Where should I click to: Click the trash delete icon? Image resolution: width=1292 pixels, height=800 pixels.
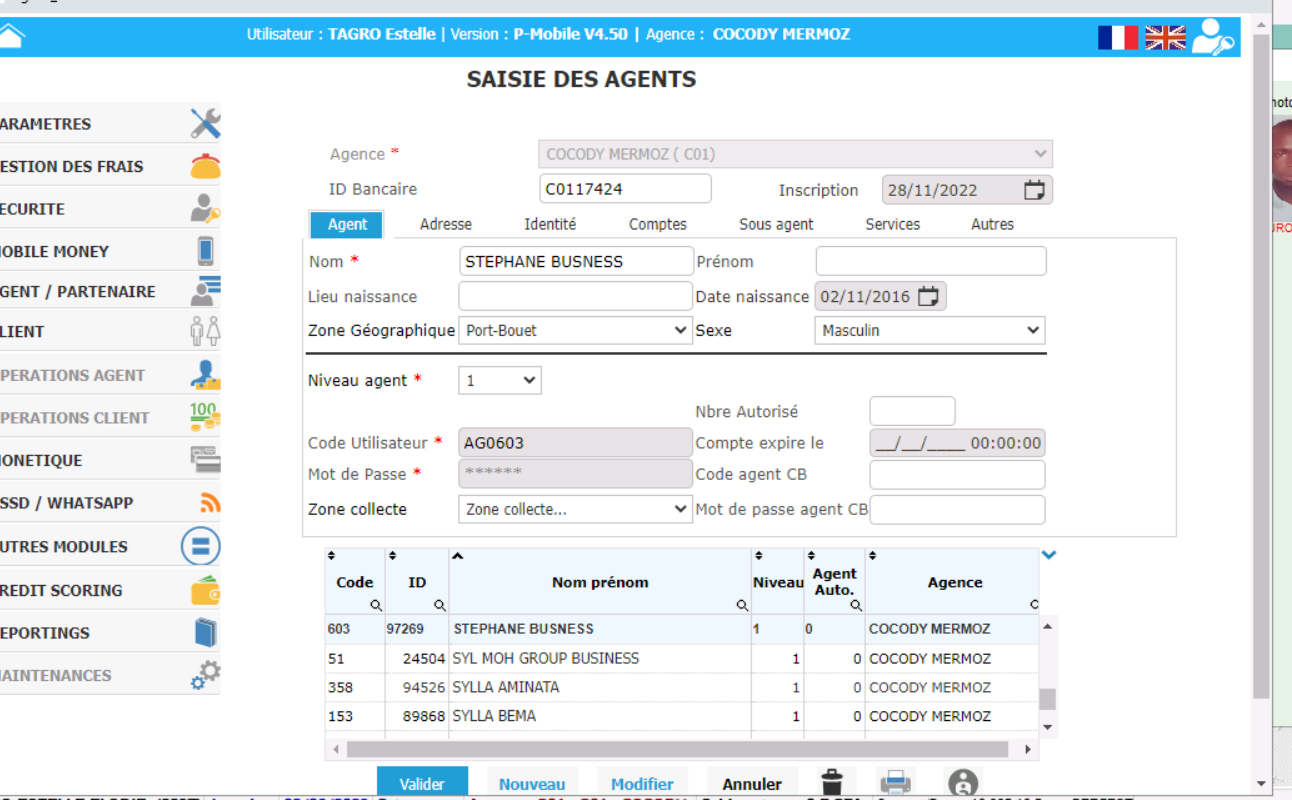pyautogui.click(x=832, y=783)
